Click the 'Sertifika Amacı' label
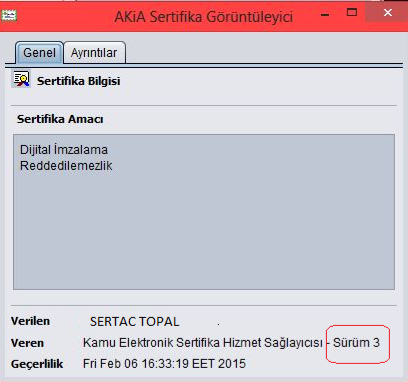Viewport: 408px width, 382px height. [60, 119]
